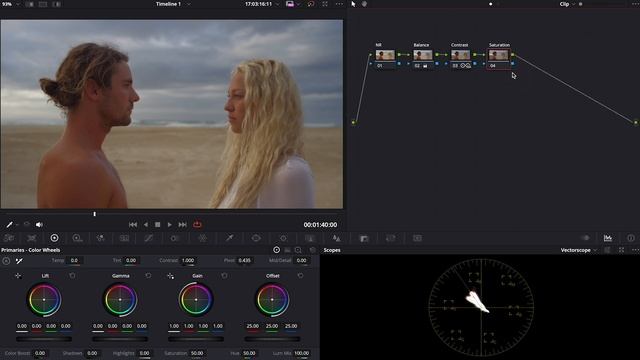640x360 pixels.
Task: Mute viewer audio with speaker icon
Action: click(39, 224)
